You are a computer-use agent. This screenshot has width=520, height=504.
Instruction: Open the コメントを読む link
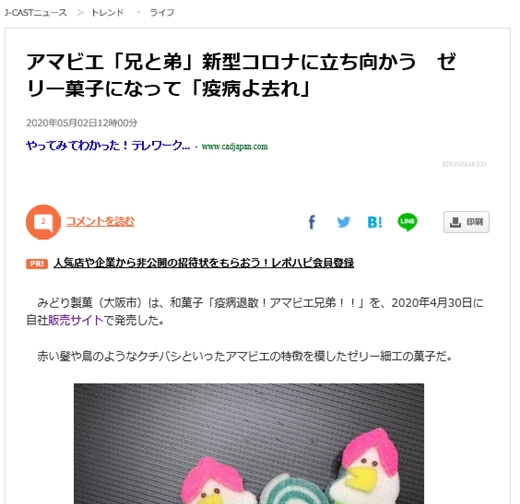(100, 221)
